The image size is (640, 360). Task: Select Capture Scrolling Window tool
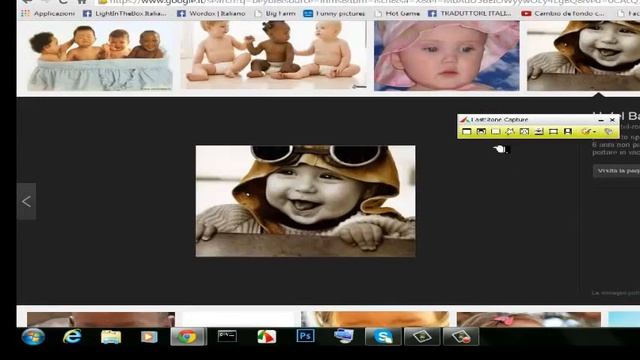(x=539, y=131)
